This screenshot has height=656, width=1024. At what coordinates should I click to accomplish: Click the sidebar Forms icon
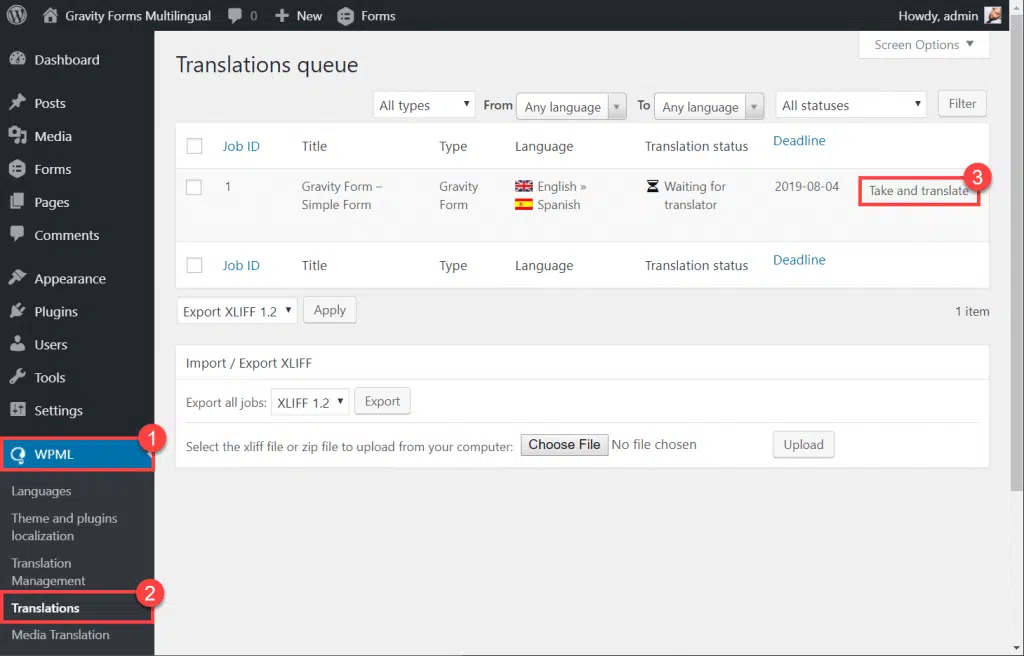[x=18, y=169]
